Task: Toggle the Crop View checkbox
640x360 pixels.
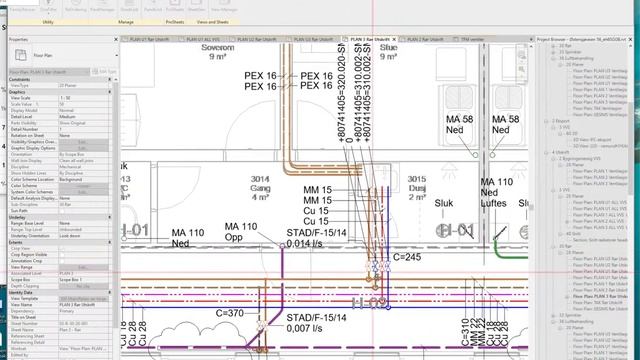Action: tap(62, 248)
